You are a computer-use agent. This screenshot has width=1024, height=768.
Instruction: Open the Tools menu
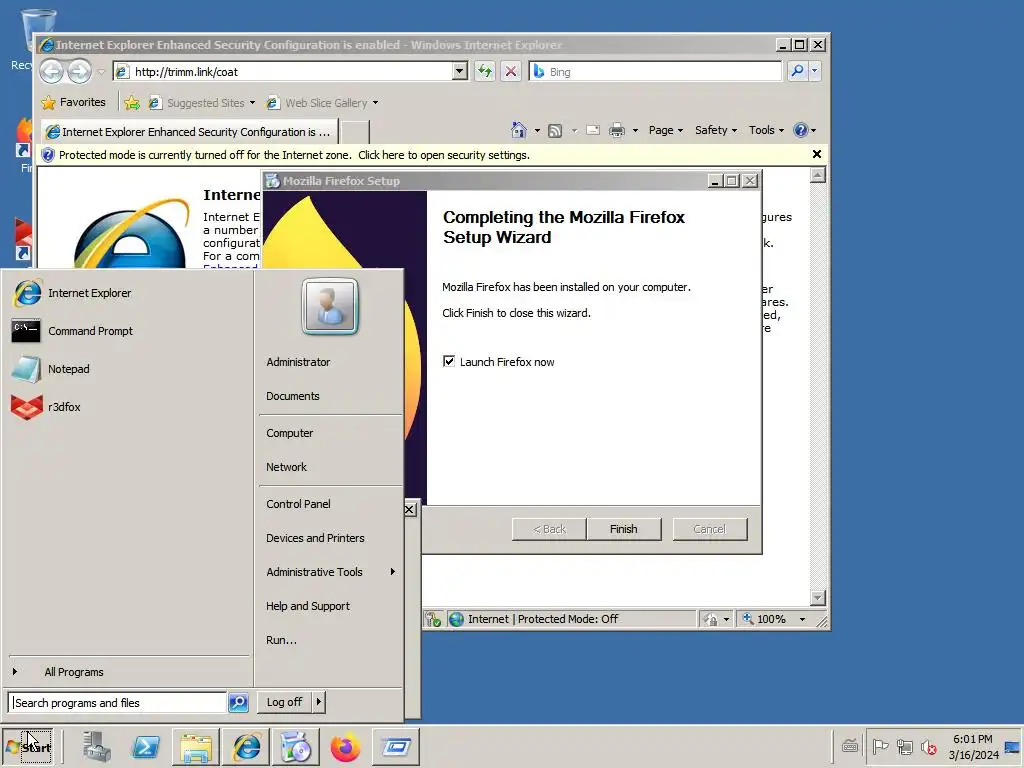pyautogui.click(x=766, y=131)
